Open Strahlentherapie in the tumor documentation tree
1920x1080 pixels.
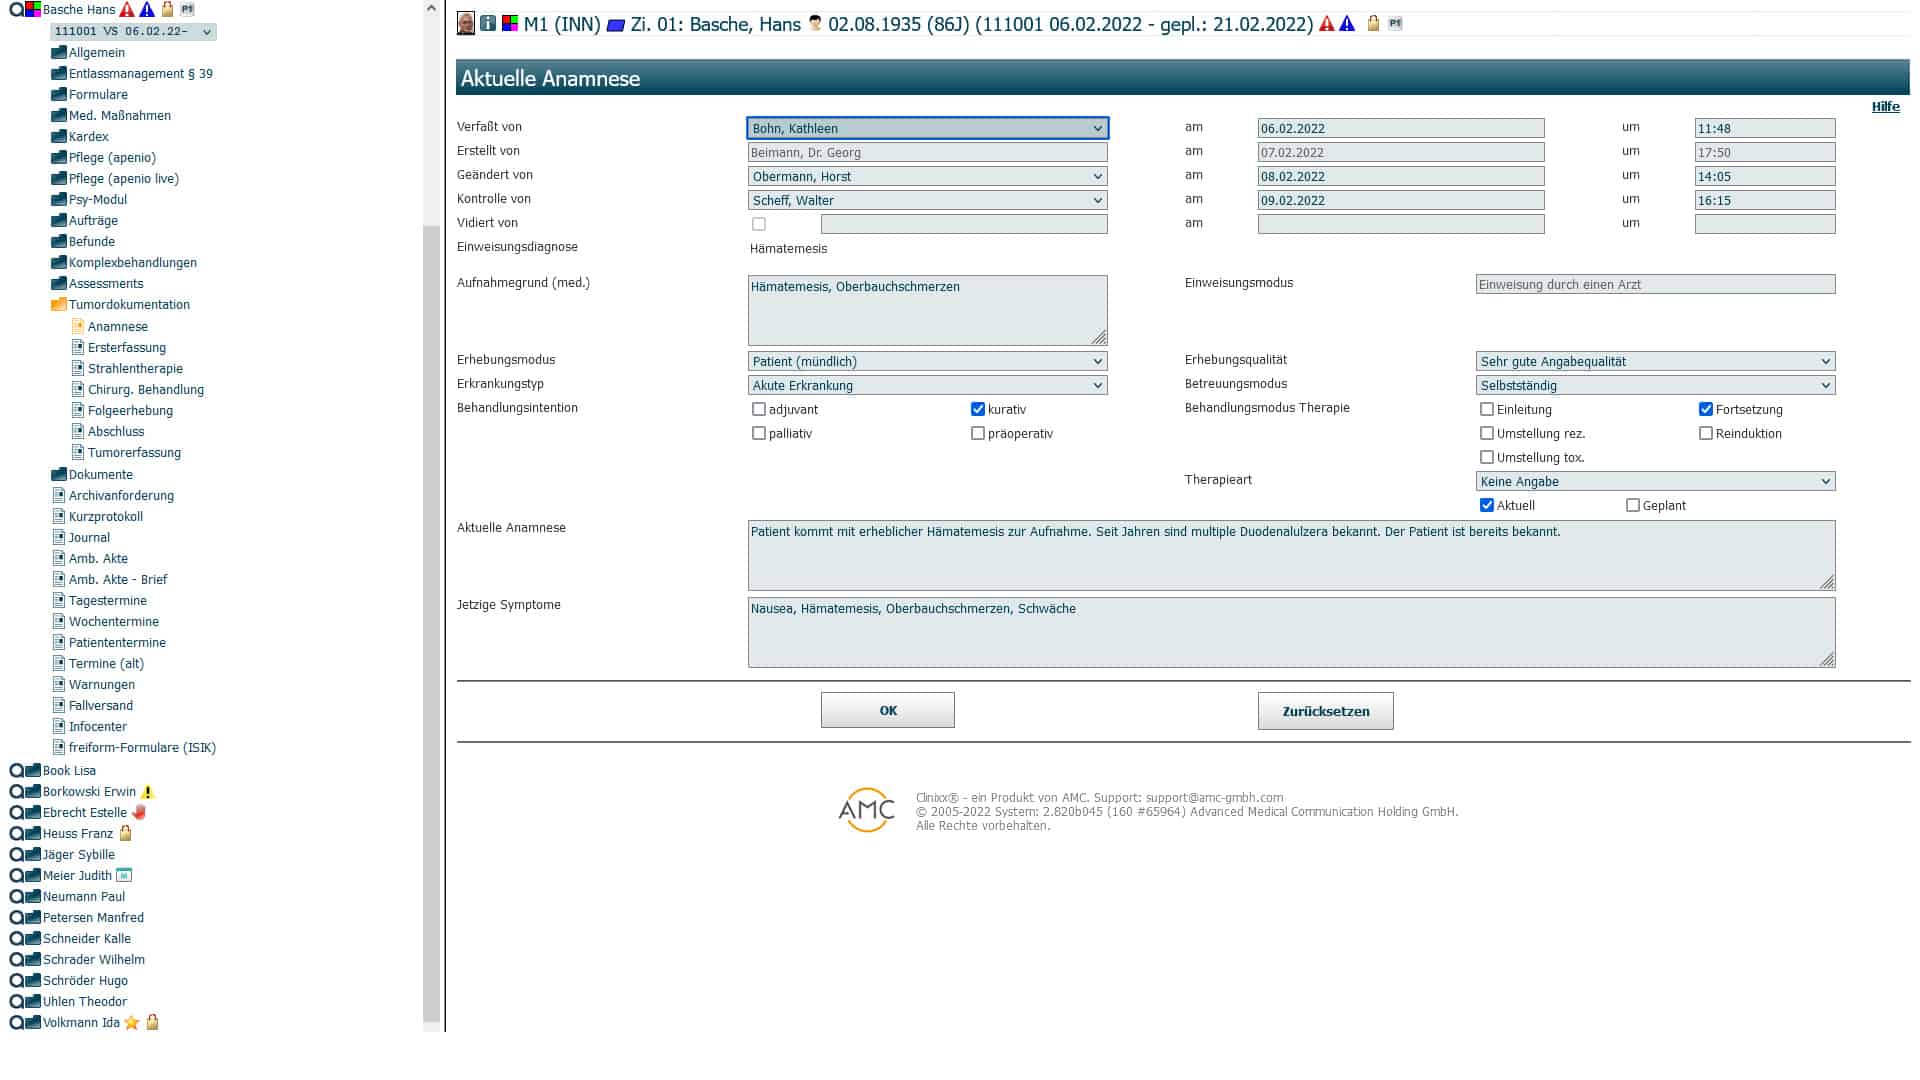[135, 369]
